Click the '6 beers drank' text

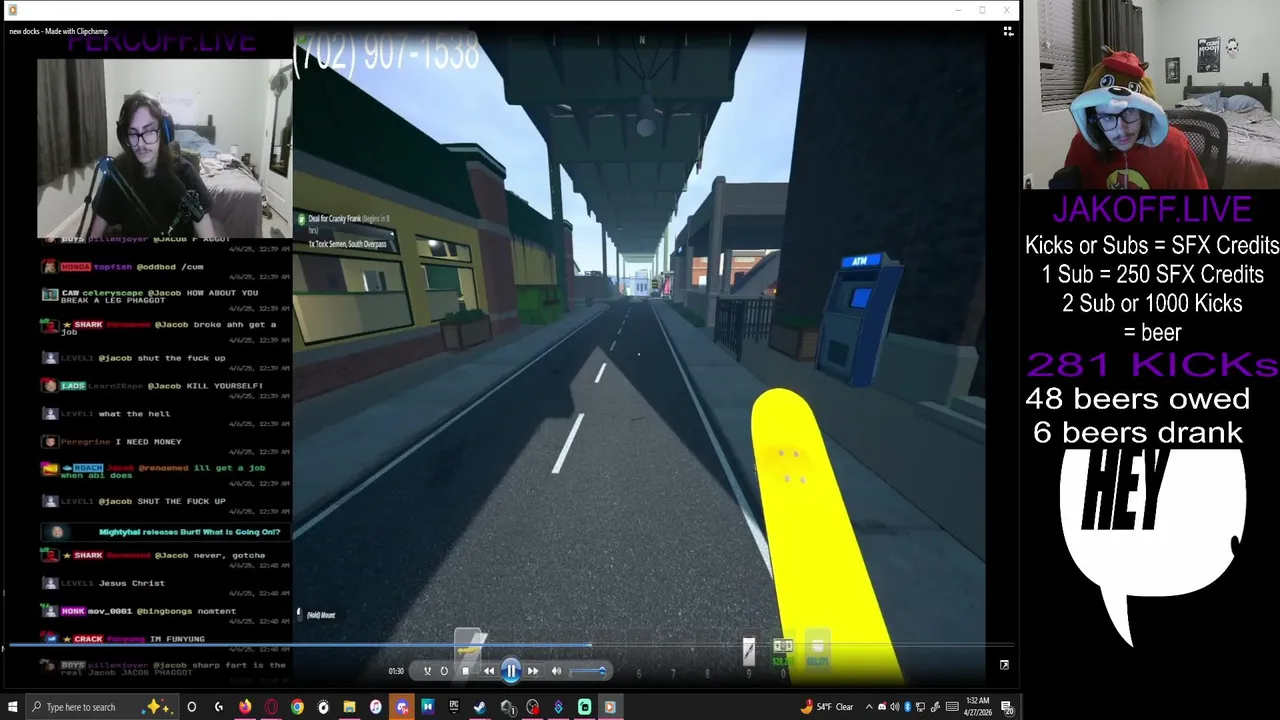(1138, 432)
